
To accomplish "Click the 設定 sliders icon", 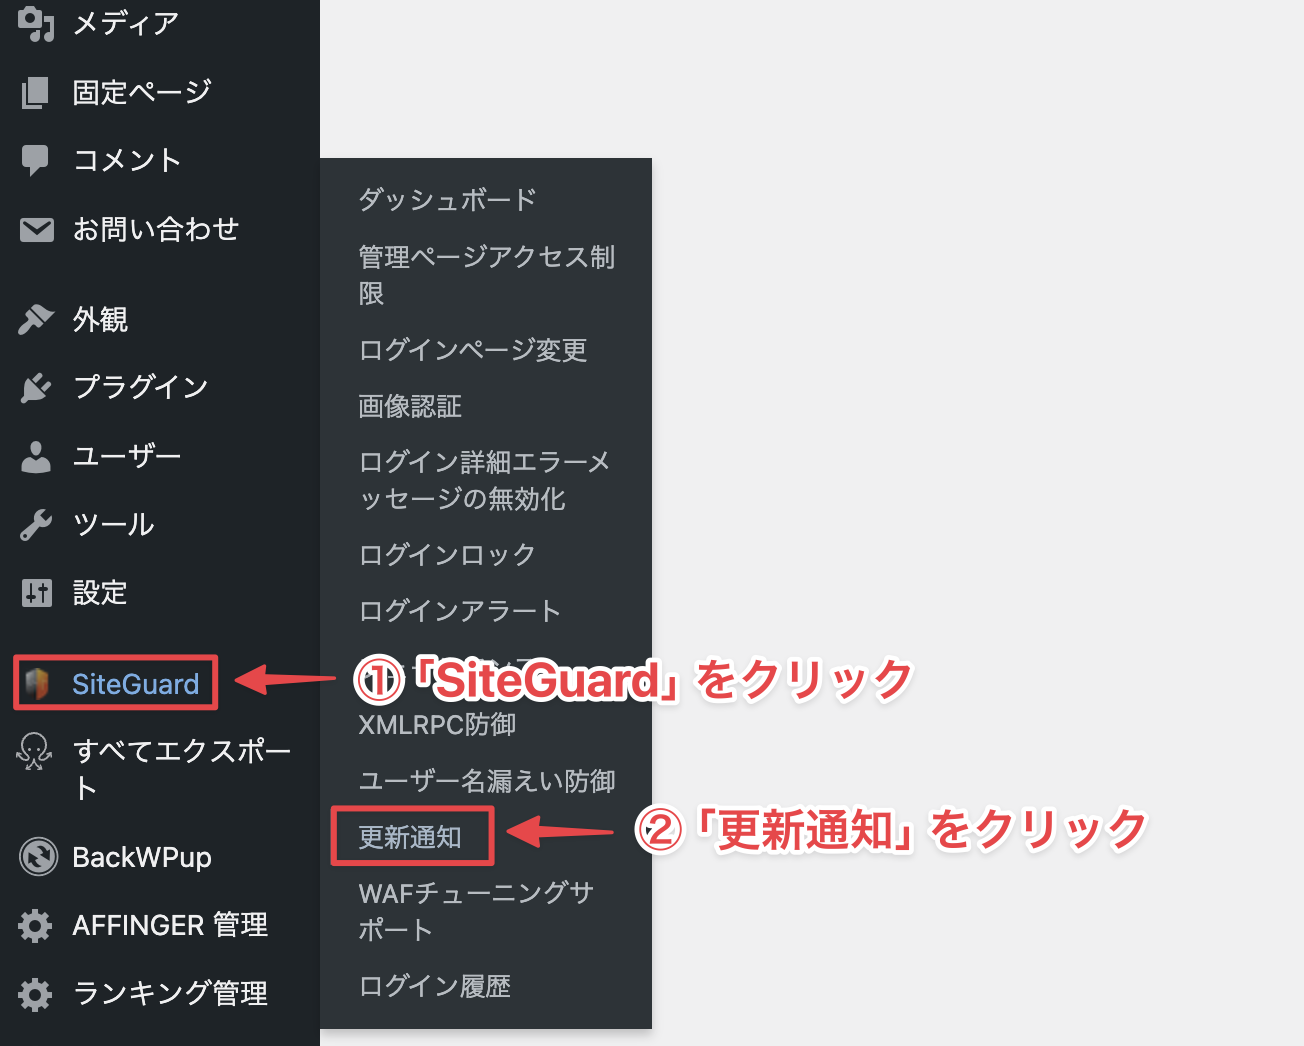I will [x=36, y=593].
